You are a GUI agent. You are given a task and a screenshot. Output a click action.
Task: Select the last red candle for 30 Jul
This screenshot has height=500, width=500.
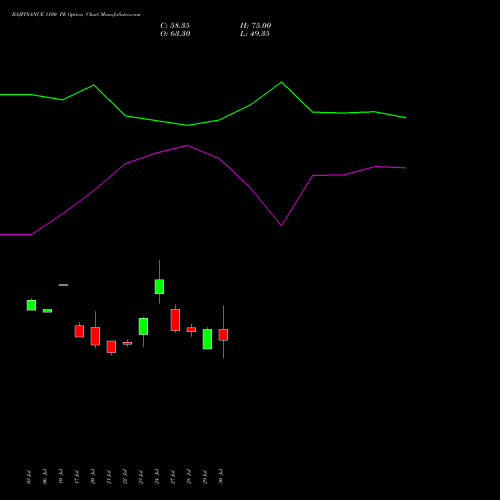[223, 335]
